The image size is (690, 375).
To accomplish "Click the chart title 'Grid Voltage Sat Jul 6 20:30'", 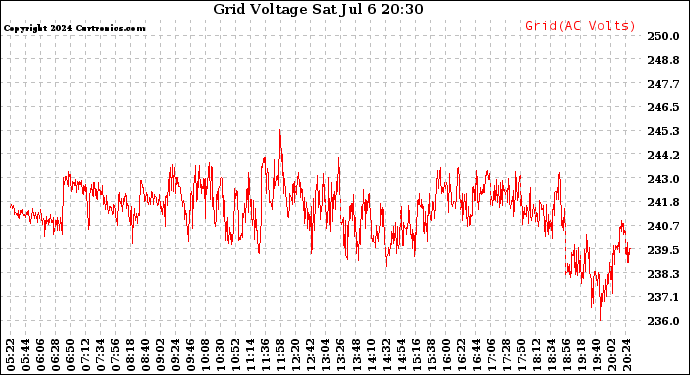I will click(x=318, y=9).
